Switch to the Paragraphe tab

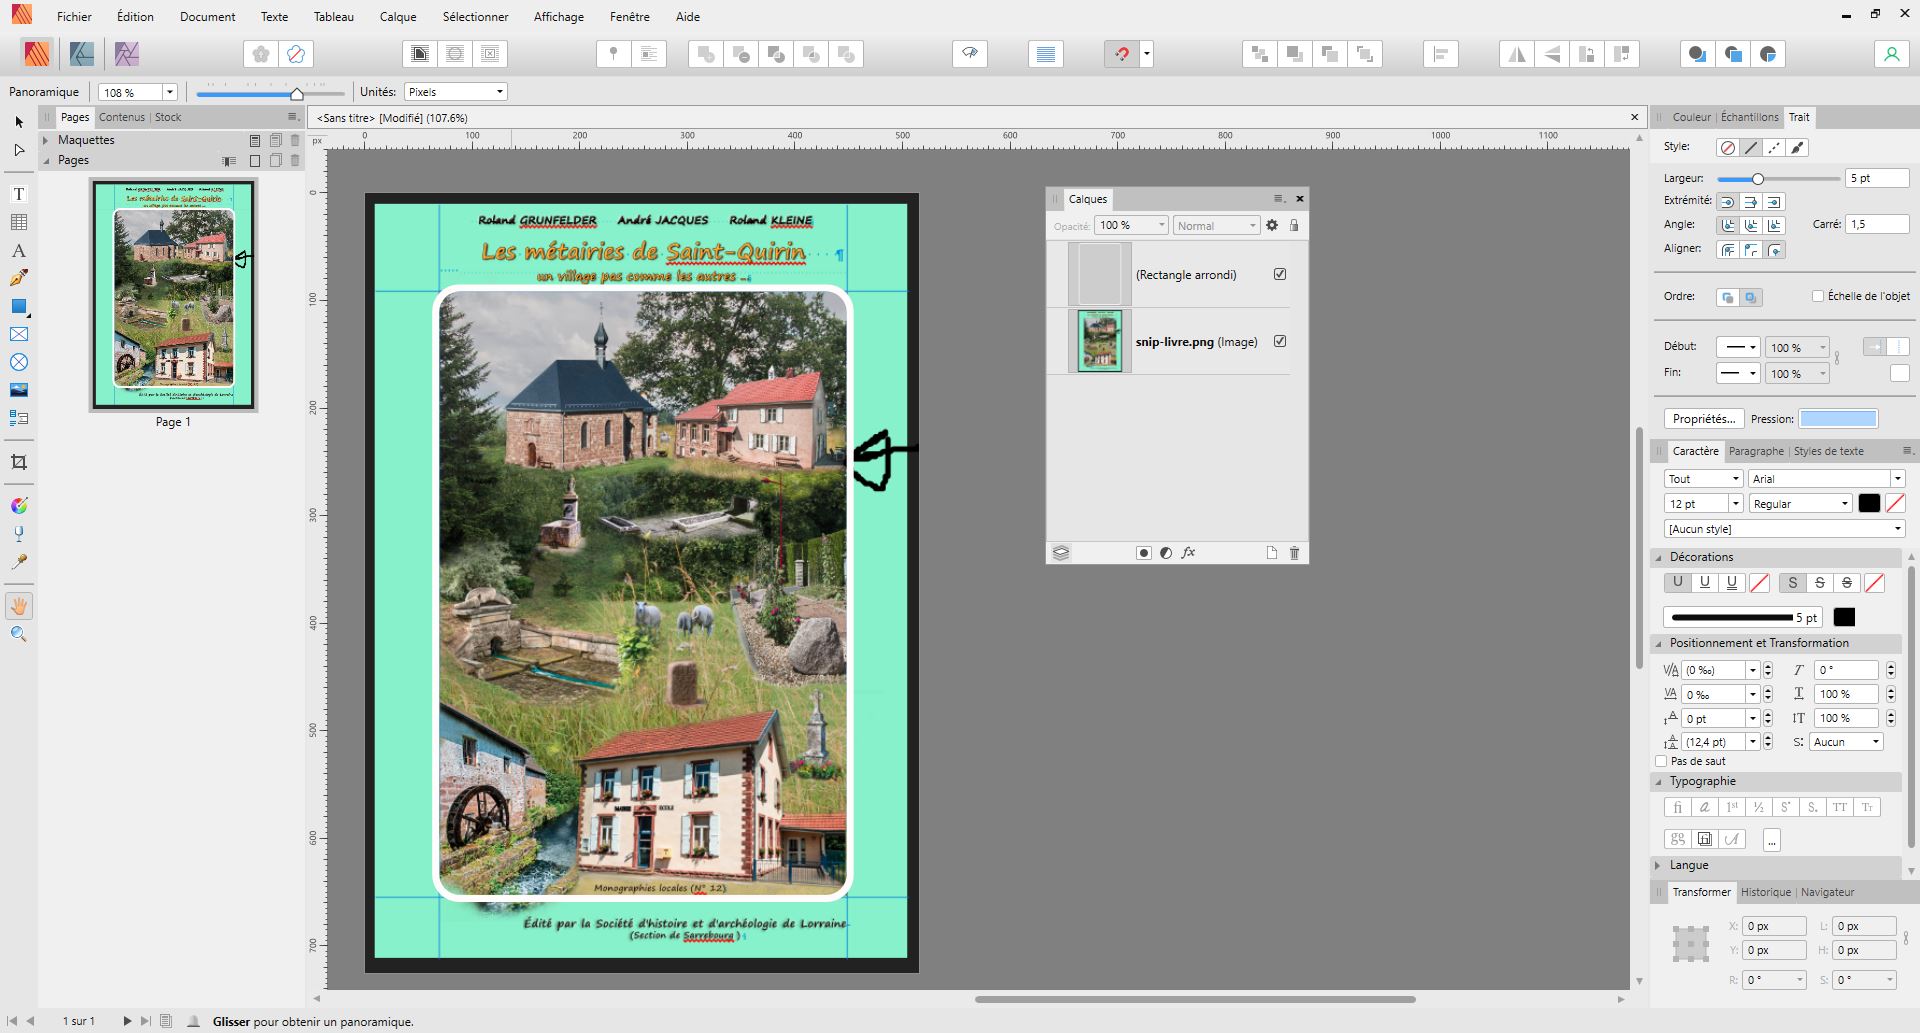tap(1756, 451)
